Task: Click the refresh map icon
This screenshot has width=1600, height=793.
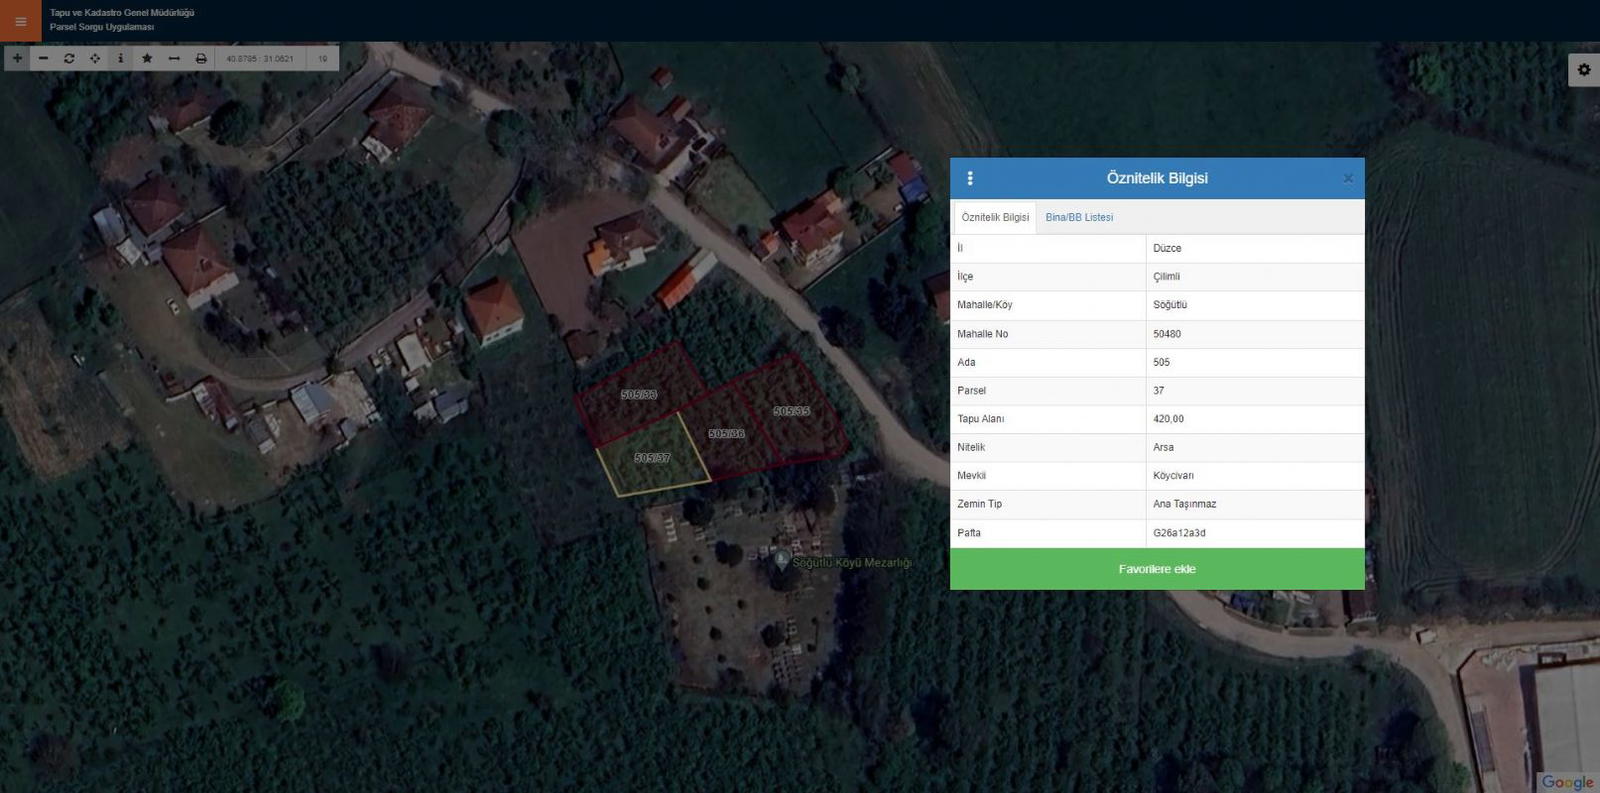Action: tap(69, 58)
